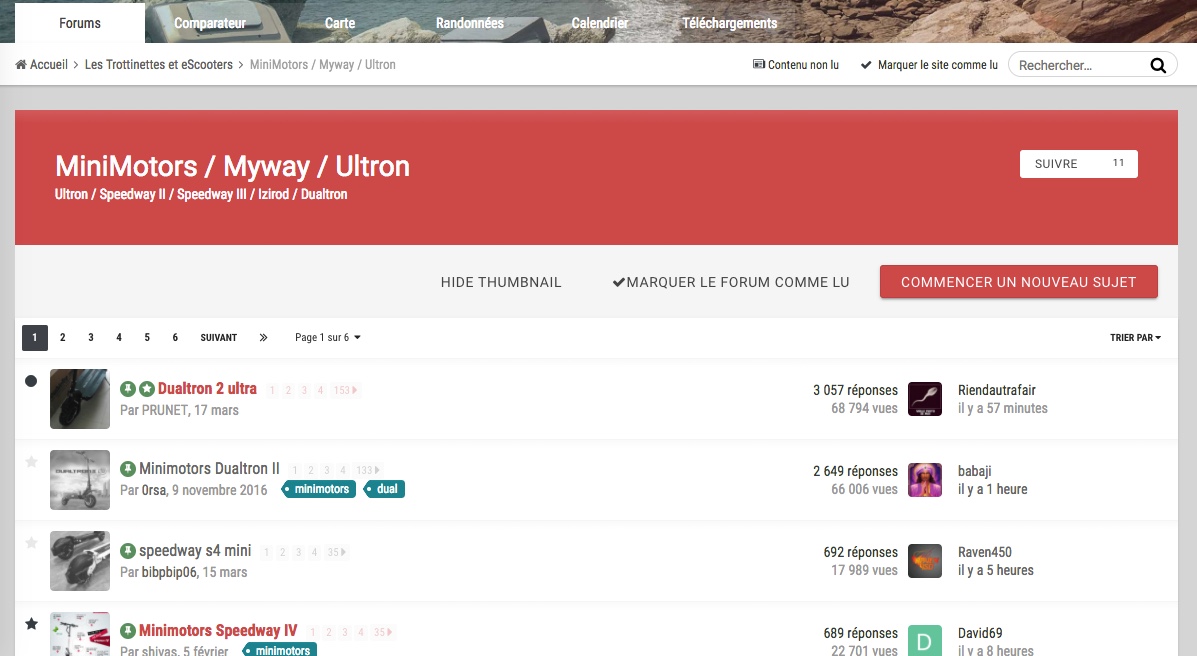Image resolution: width=1197 pixels, height=656 pixels.
Task: Click the dual tag
Action: 384,490
